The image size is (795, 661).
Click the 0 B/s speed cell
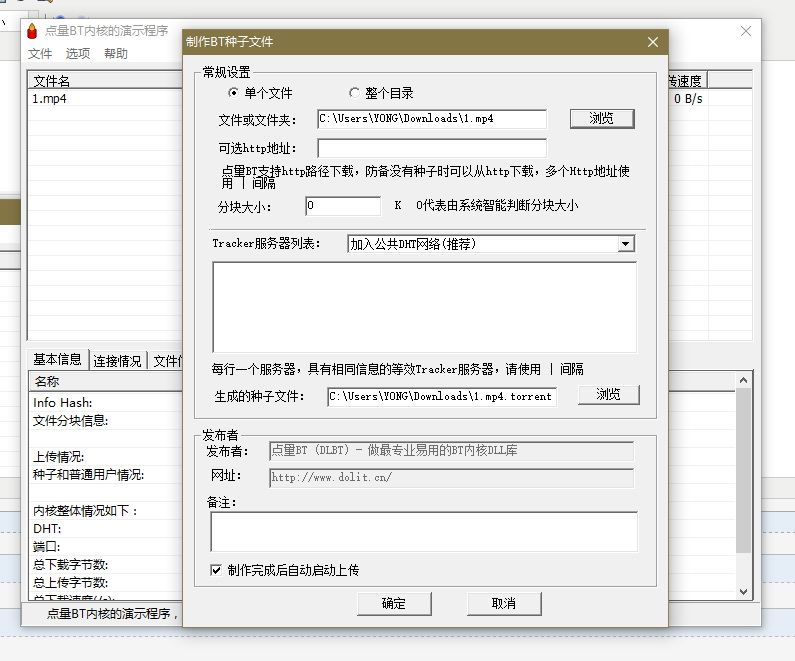688,99
